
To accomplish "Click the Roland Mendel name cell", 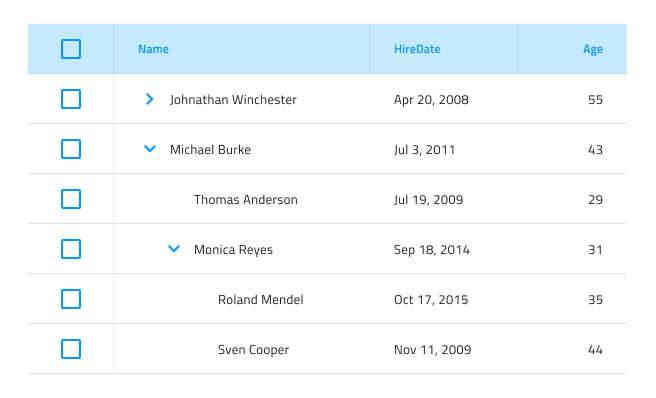I will [241, 299].
